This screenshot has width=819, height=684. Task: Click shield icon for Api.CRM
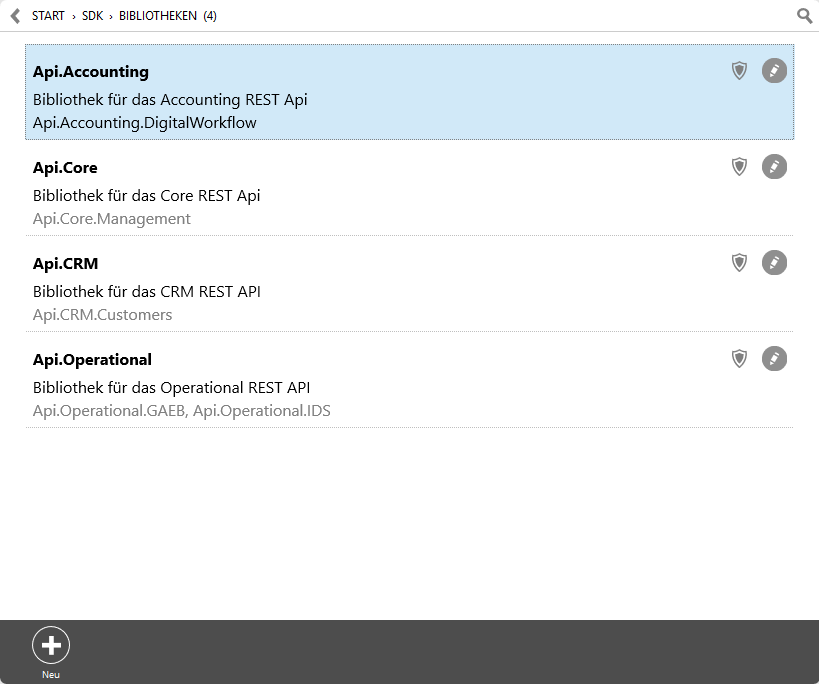pos(739,263)
